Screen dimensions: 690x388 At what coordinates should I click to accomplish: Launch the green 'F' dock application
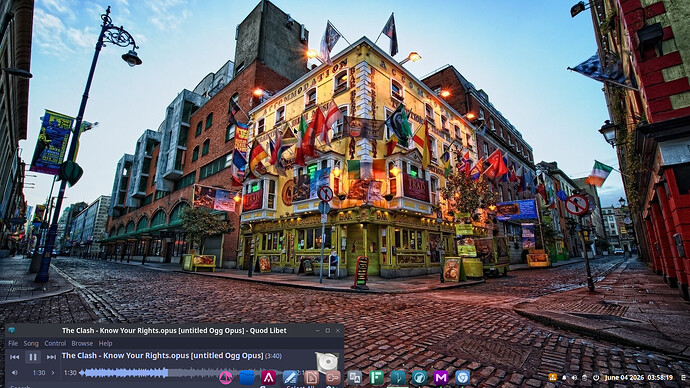(376, 377)
